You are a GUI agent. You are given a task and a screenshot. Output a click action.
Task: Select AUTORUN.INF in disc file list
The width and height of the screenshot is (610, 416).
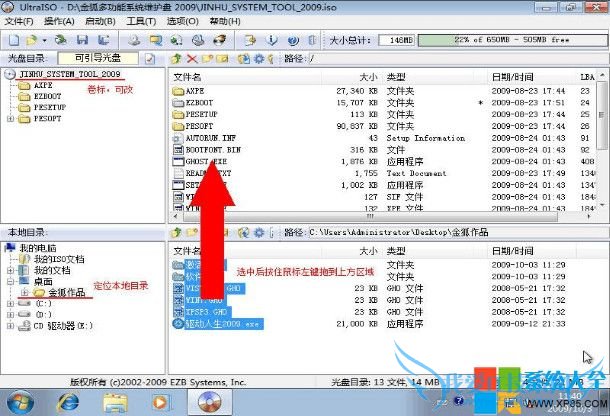pos(210,138)
